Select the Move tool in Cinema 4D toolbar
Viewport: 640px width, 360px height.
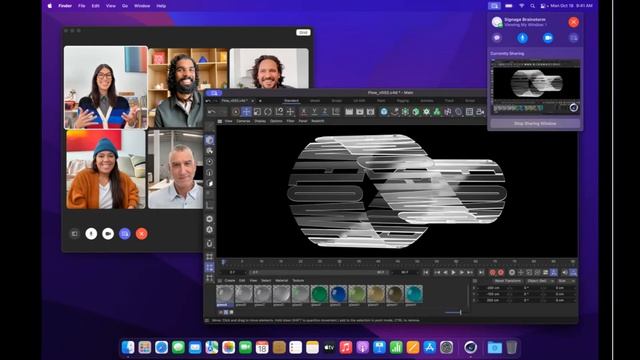(x=246, y=111)
